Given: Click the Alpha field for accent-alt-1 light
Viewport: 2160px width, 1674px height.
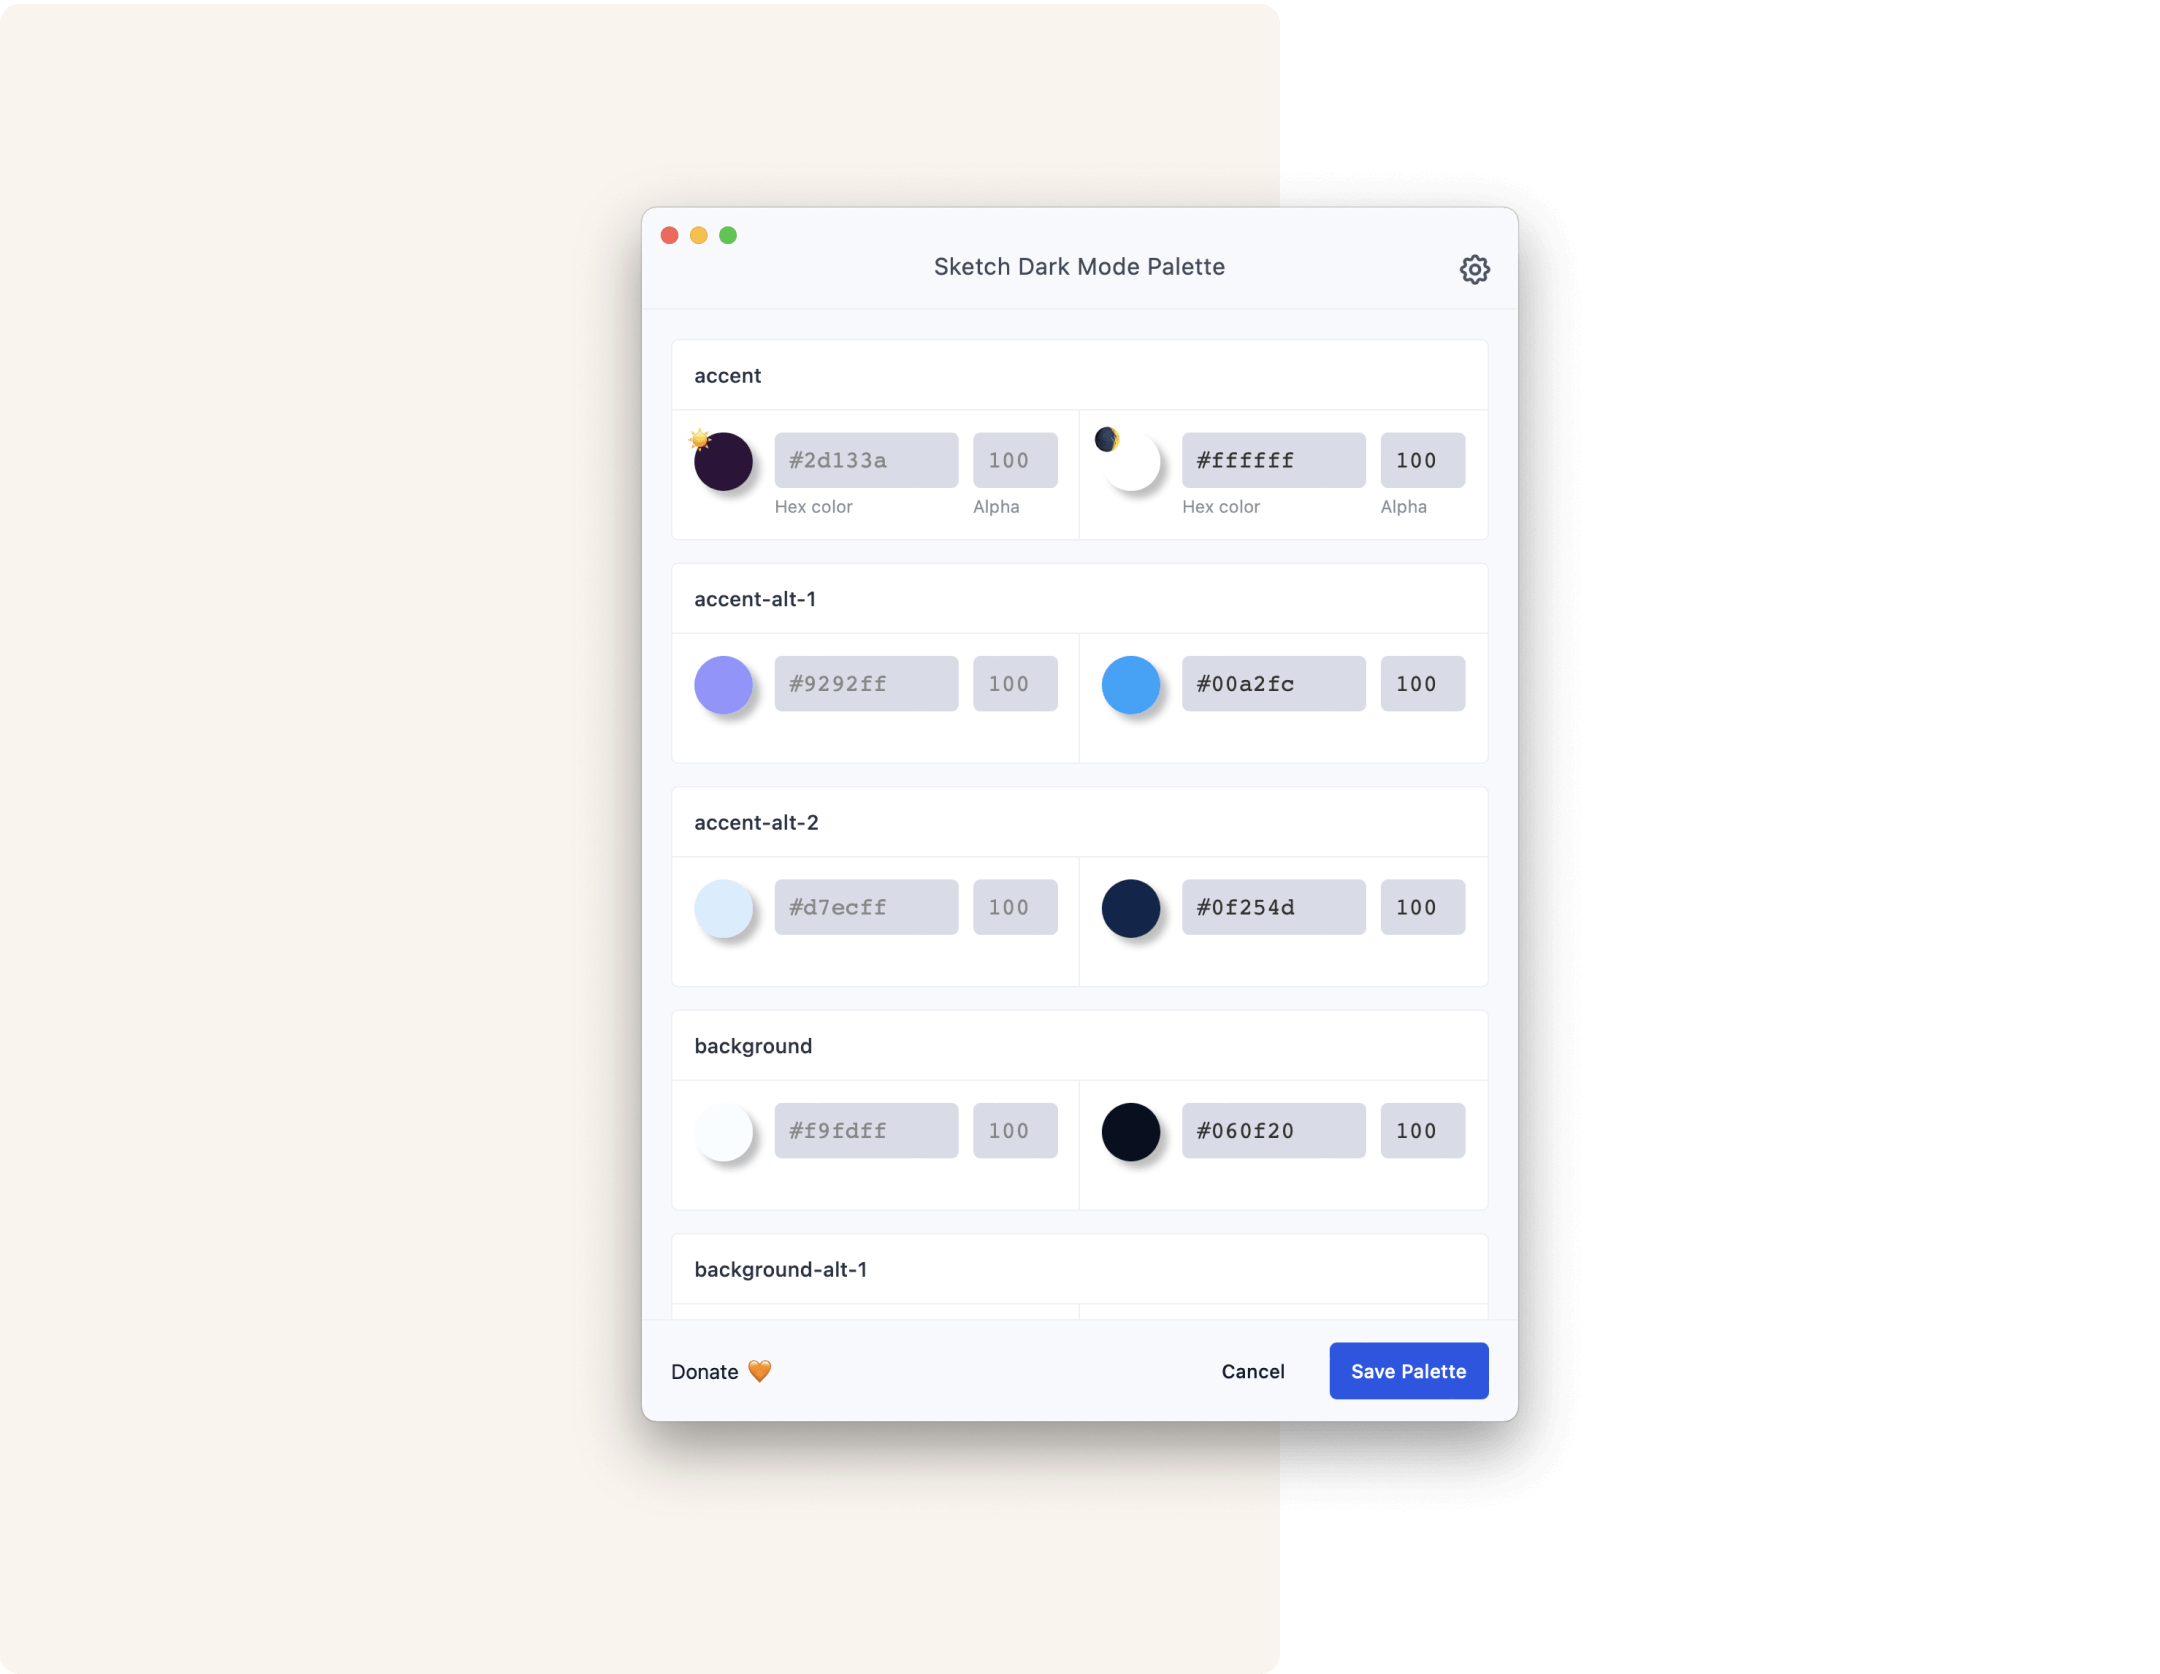Looking at the screenshot, I should click(1008, 682).
